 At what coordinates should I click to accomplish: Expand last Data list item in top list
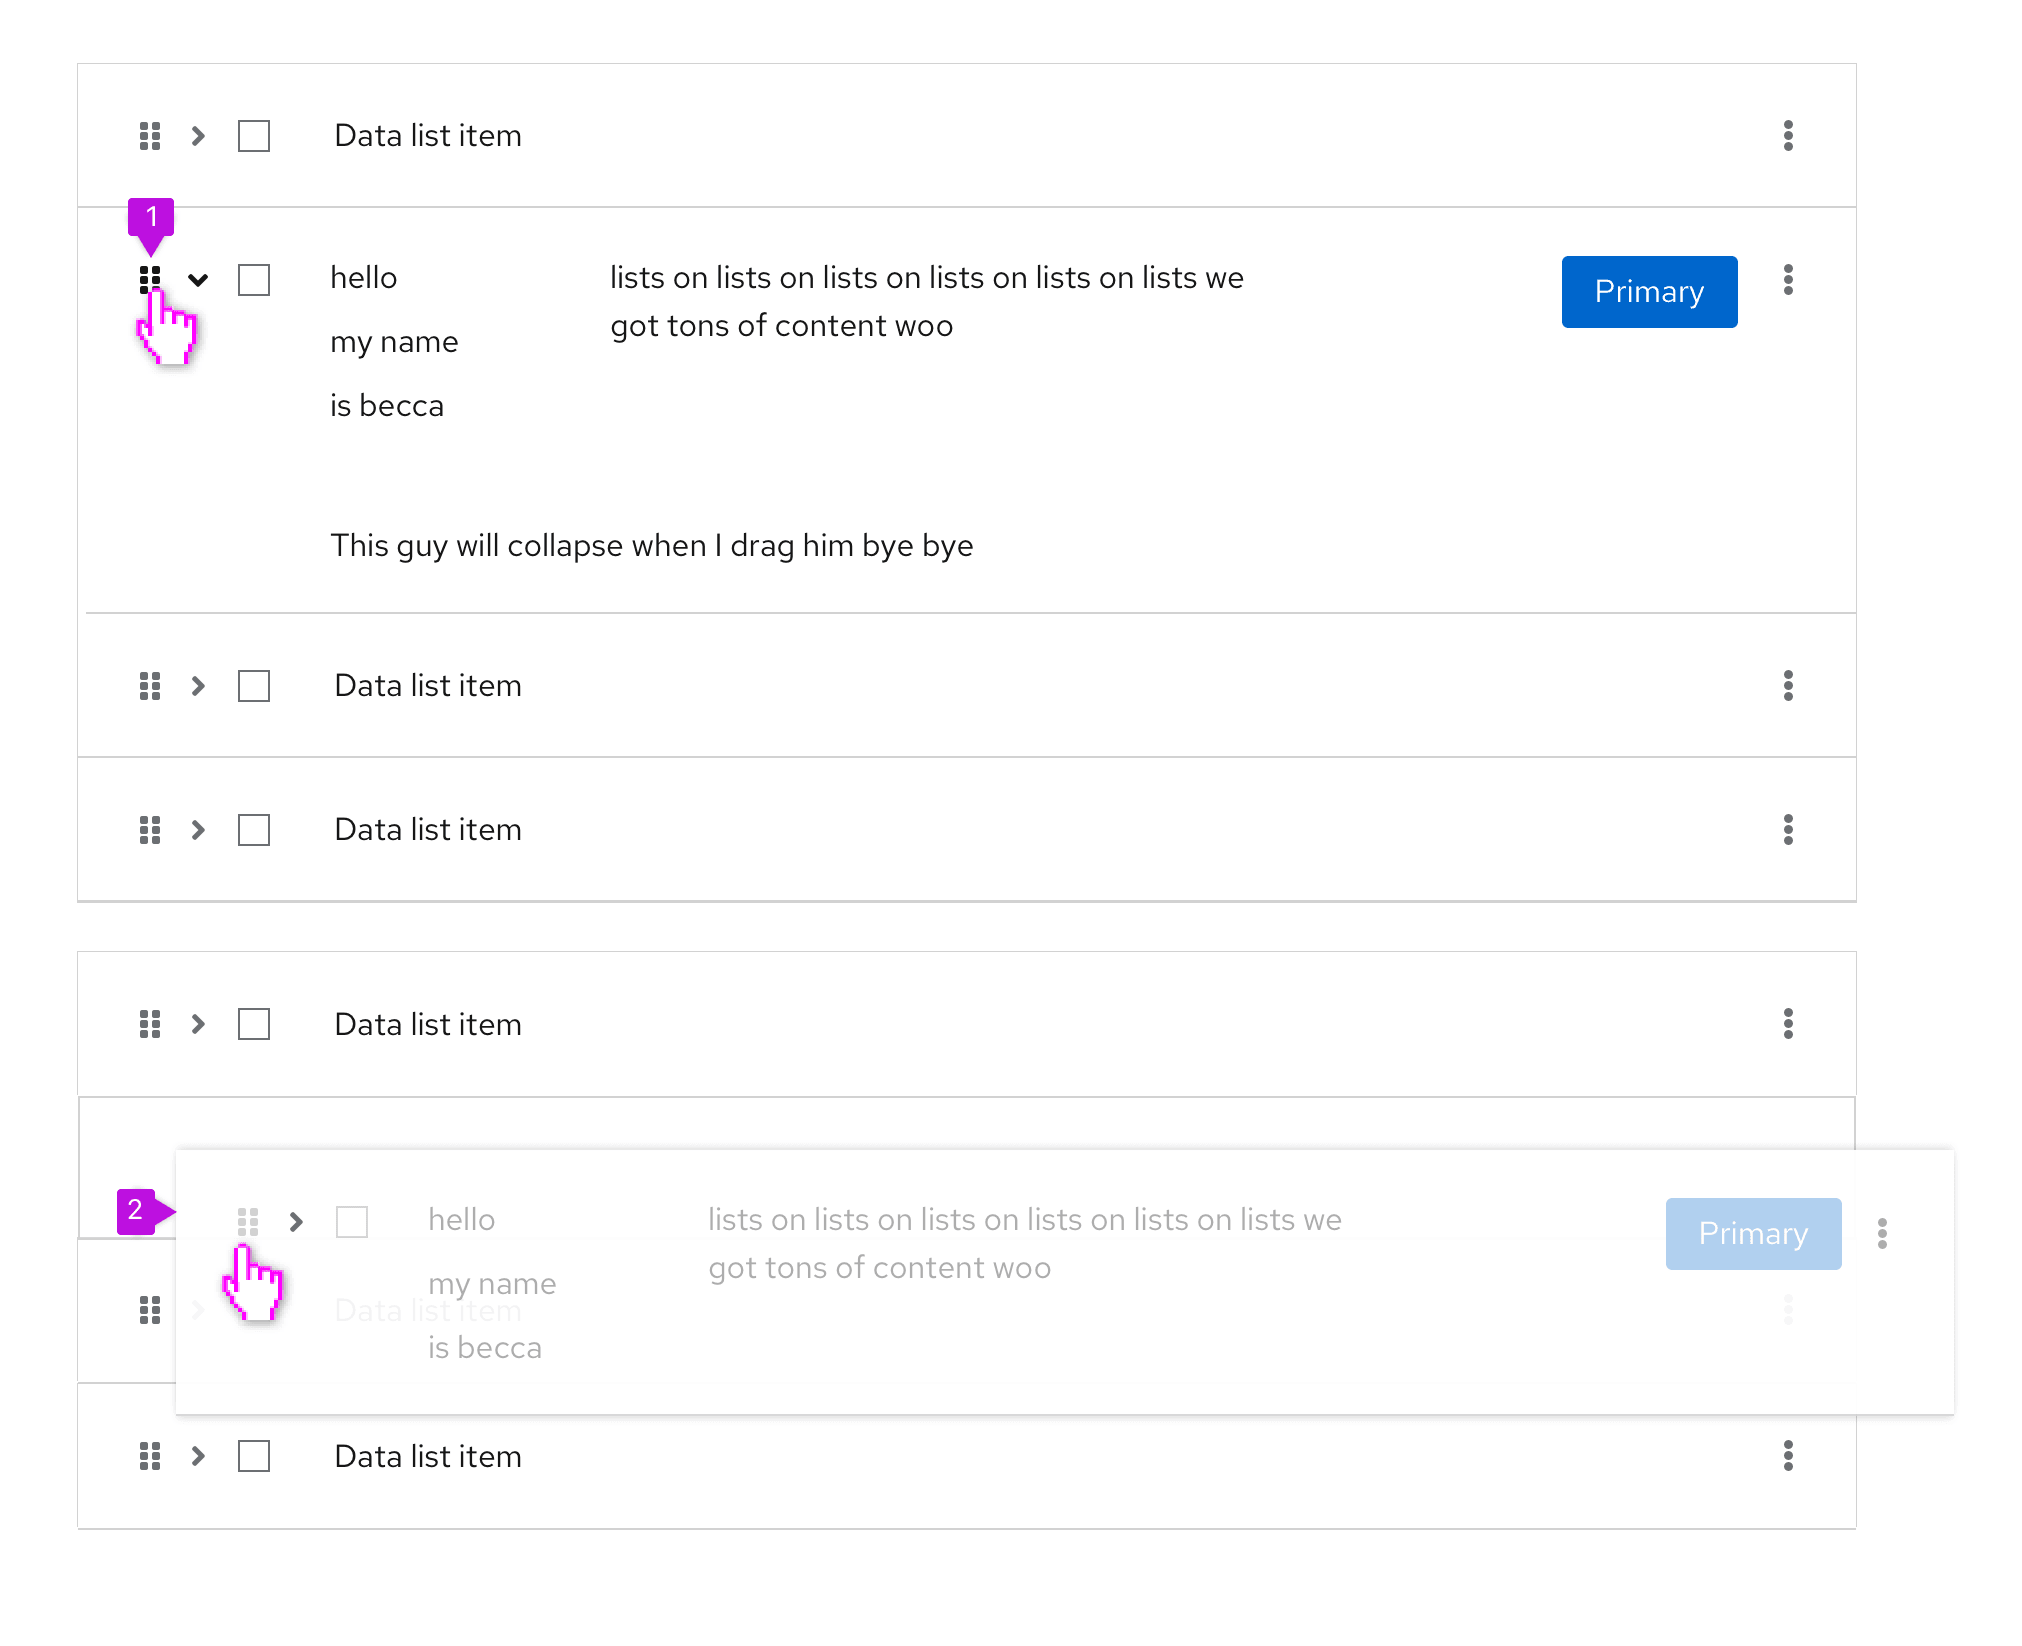coord(198,830)
